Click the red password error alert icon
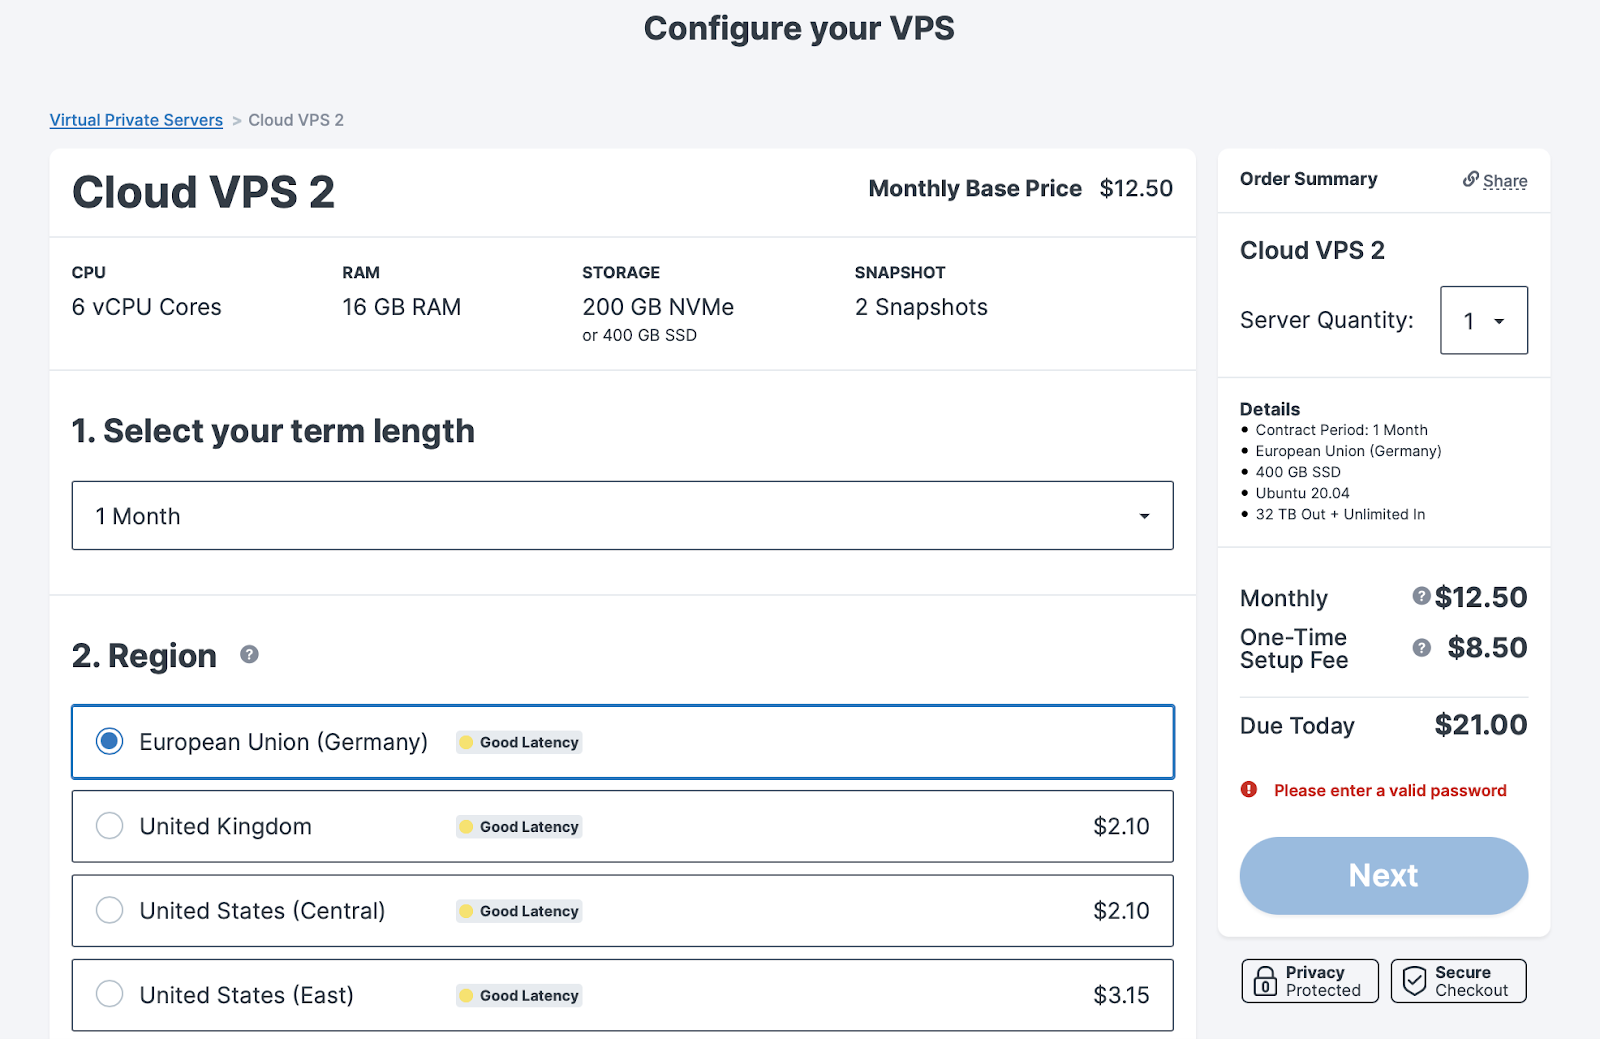 tap(1249, 790)
